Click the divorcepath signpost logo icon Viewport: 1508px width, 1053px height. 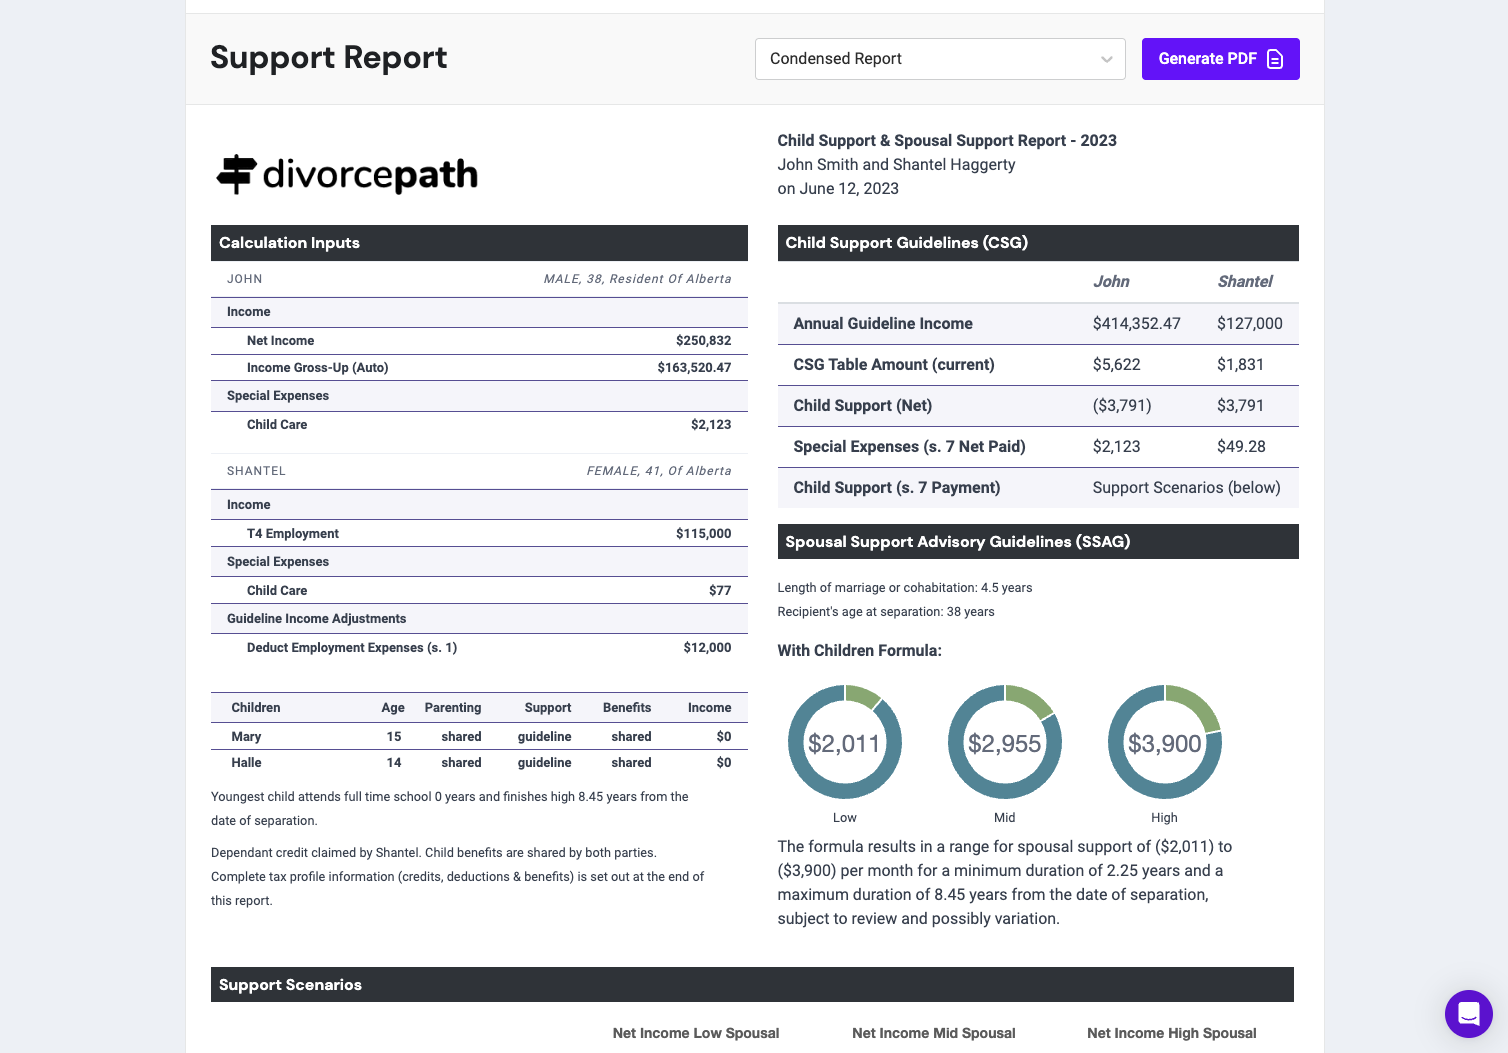point(237,174)
